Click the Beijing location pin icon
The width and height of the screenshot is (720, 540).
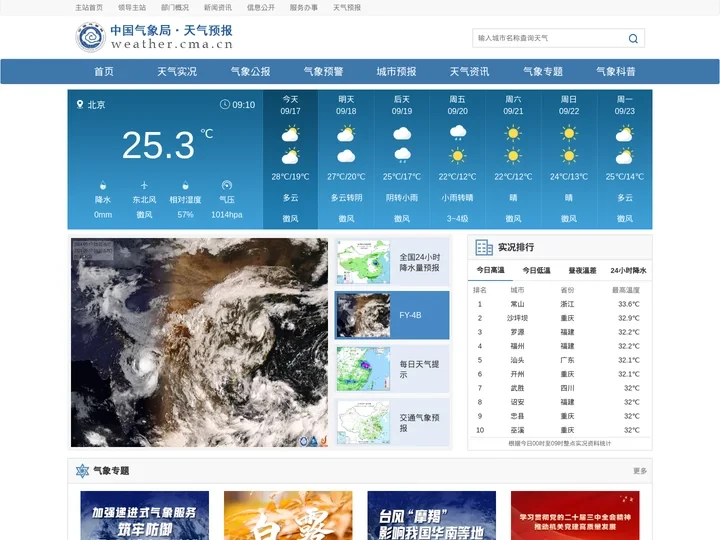(x=80, y=104)
